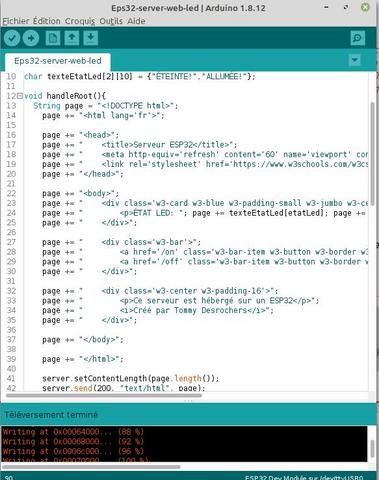Image resolution: width=379 pixels, height=480 pixels.
Task: Click the w3-center w3-padding-16 line
Action: [x=160, y=291]
